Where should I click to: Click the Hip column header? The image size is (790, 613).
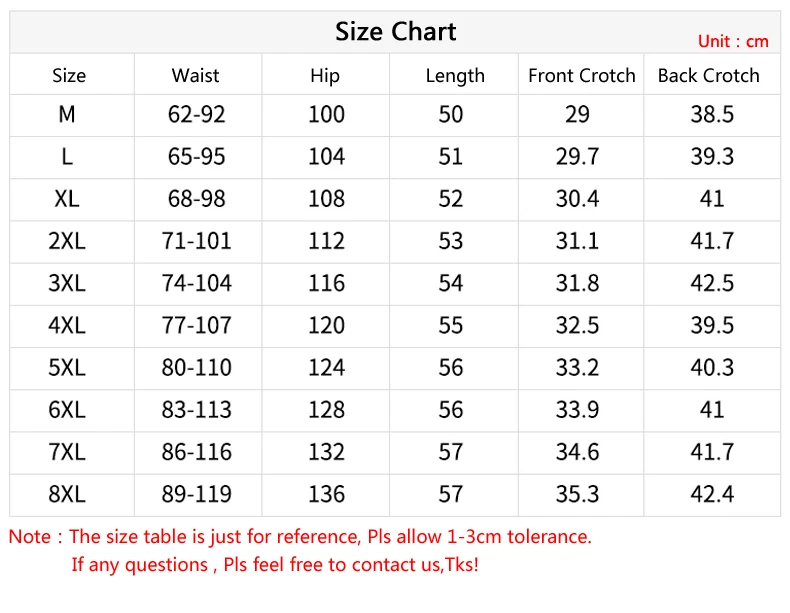coord(325,76)
